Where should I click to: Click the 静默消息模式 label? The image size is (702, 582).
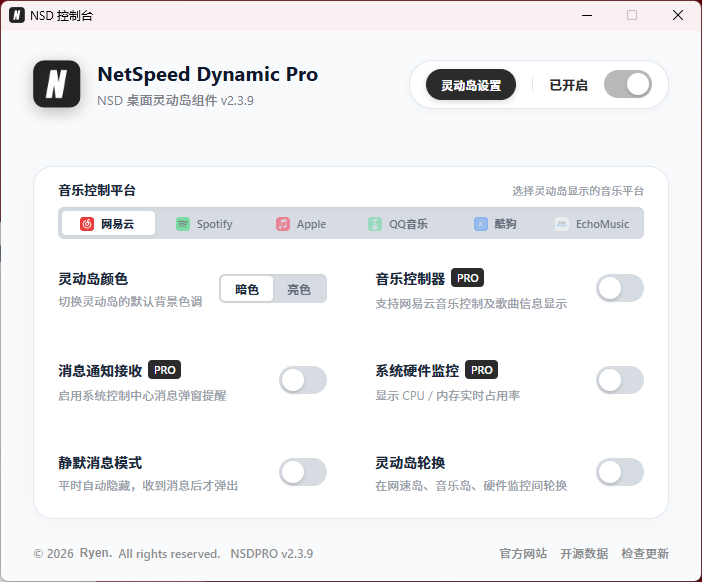(100, 462)
